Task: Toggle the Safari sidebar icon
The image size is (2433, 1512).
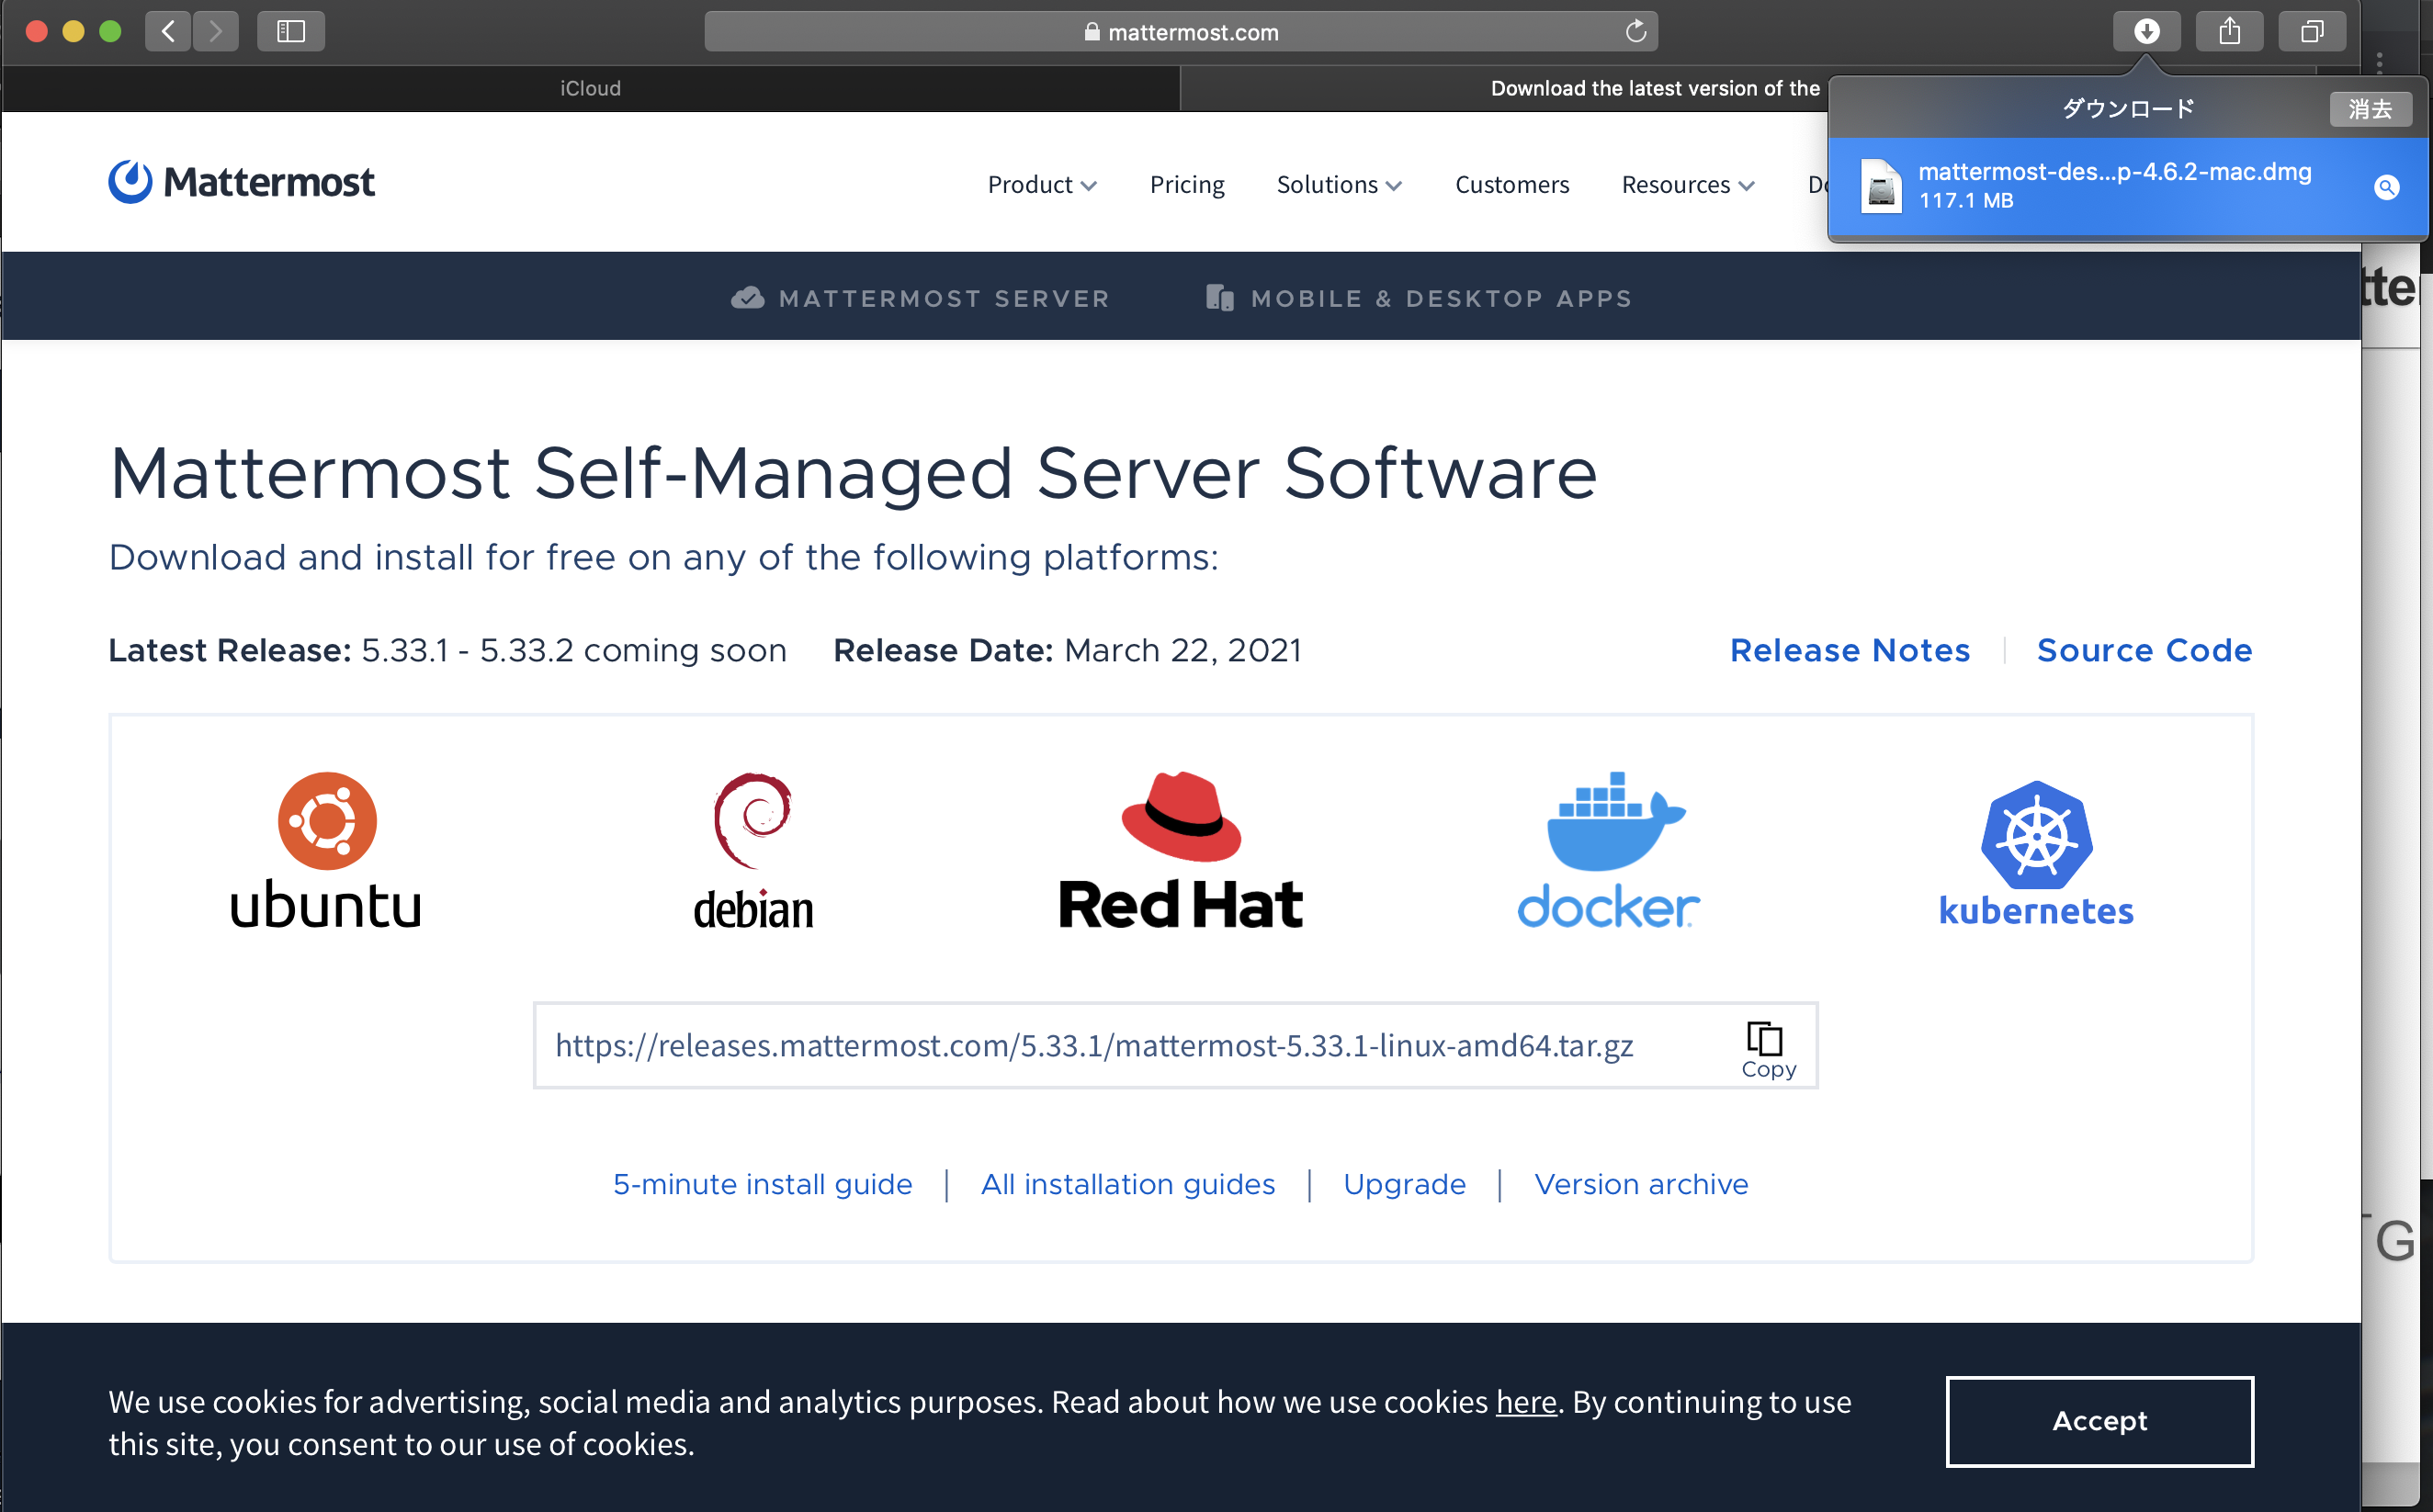Action: pos(290,32)
